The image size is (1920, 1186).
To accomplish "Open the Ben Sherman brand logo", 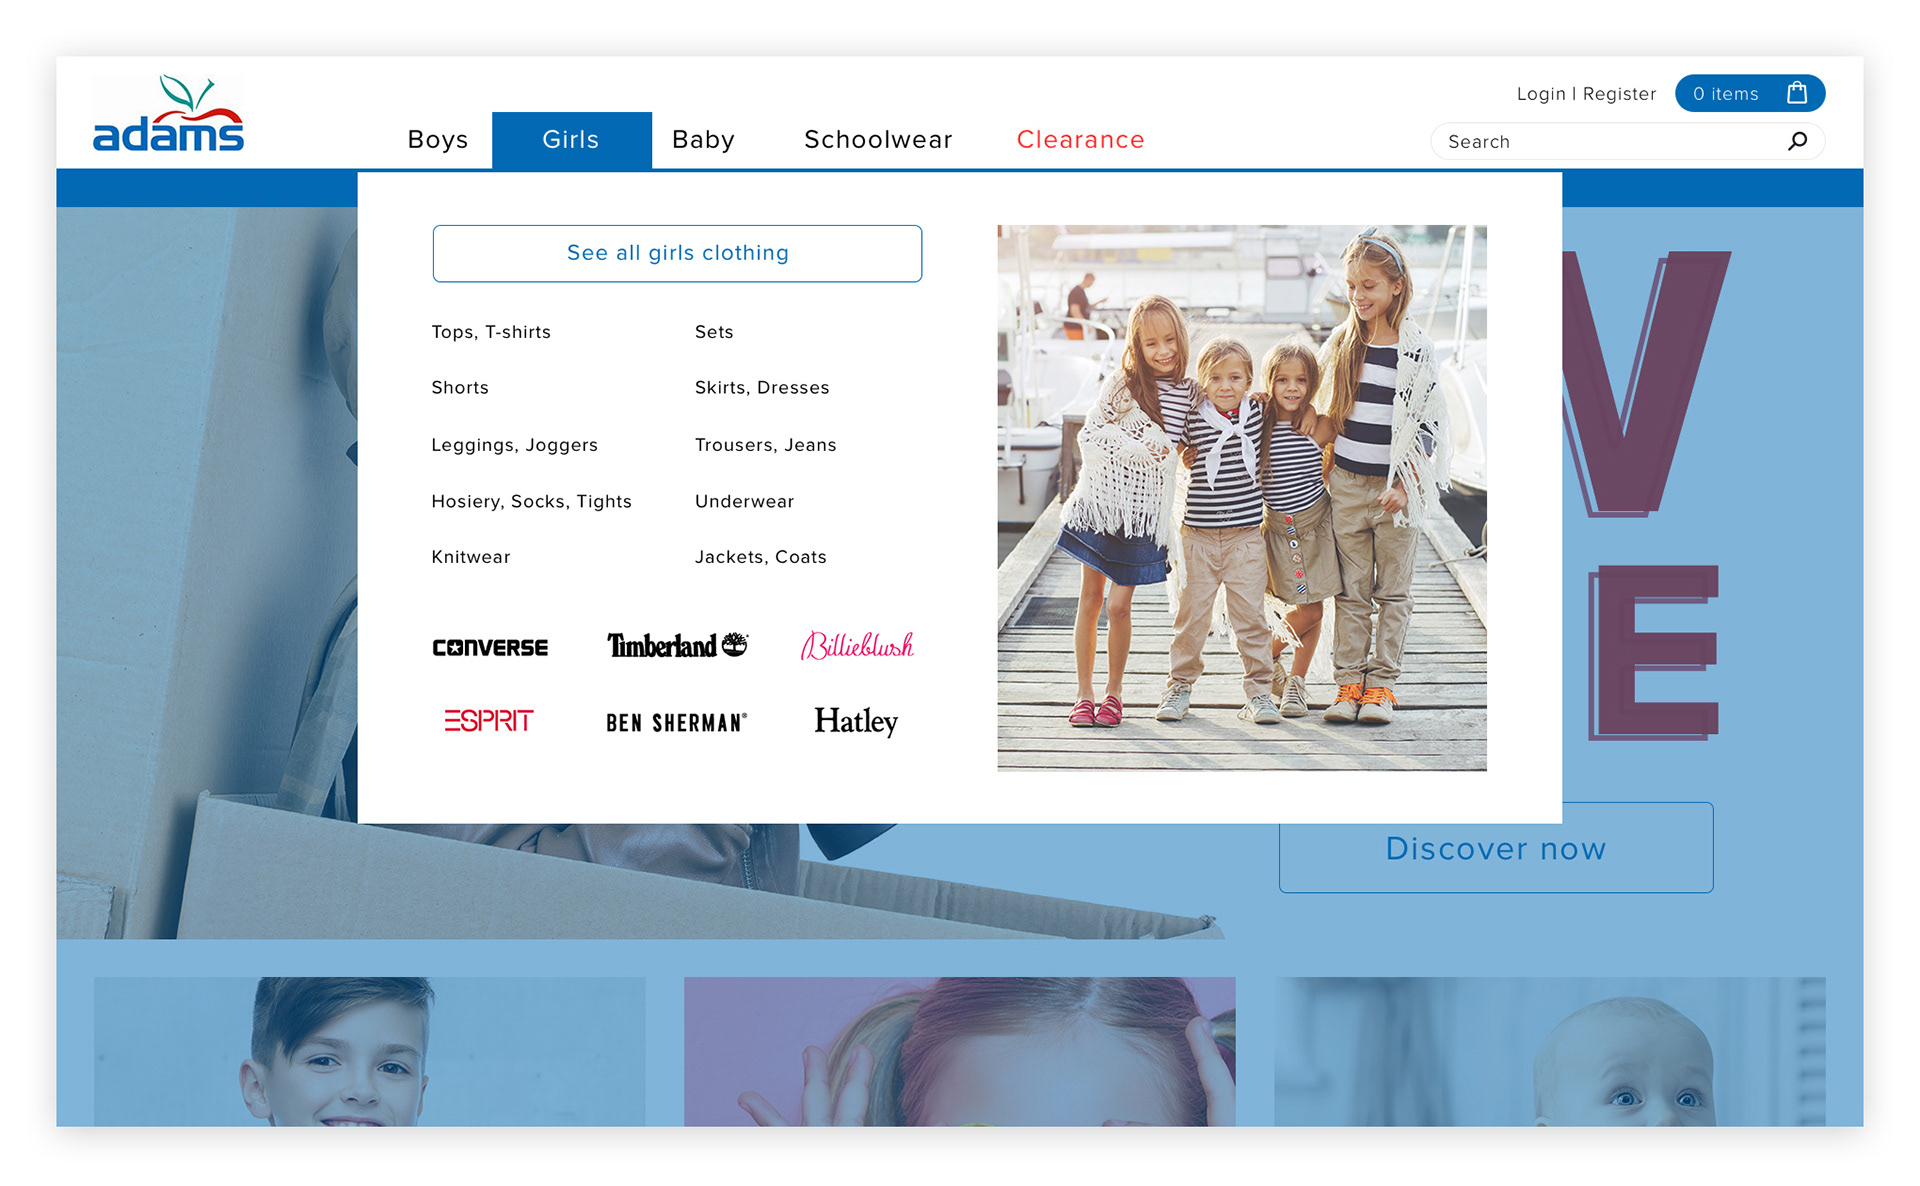I will click(x=677, y=722).
